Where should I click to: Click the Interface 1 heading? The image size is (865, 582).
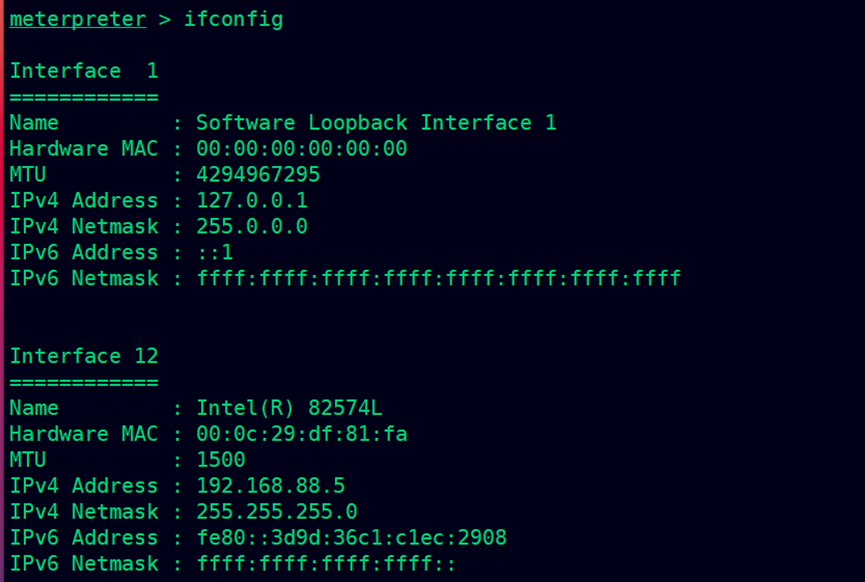(84, 71)
